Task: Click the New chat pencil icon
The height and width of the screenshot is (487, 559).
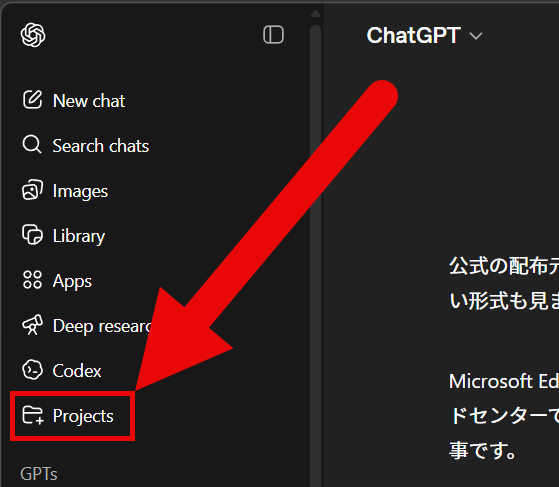Action: 32,99
